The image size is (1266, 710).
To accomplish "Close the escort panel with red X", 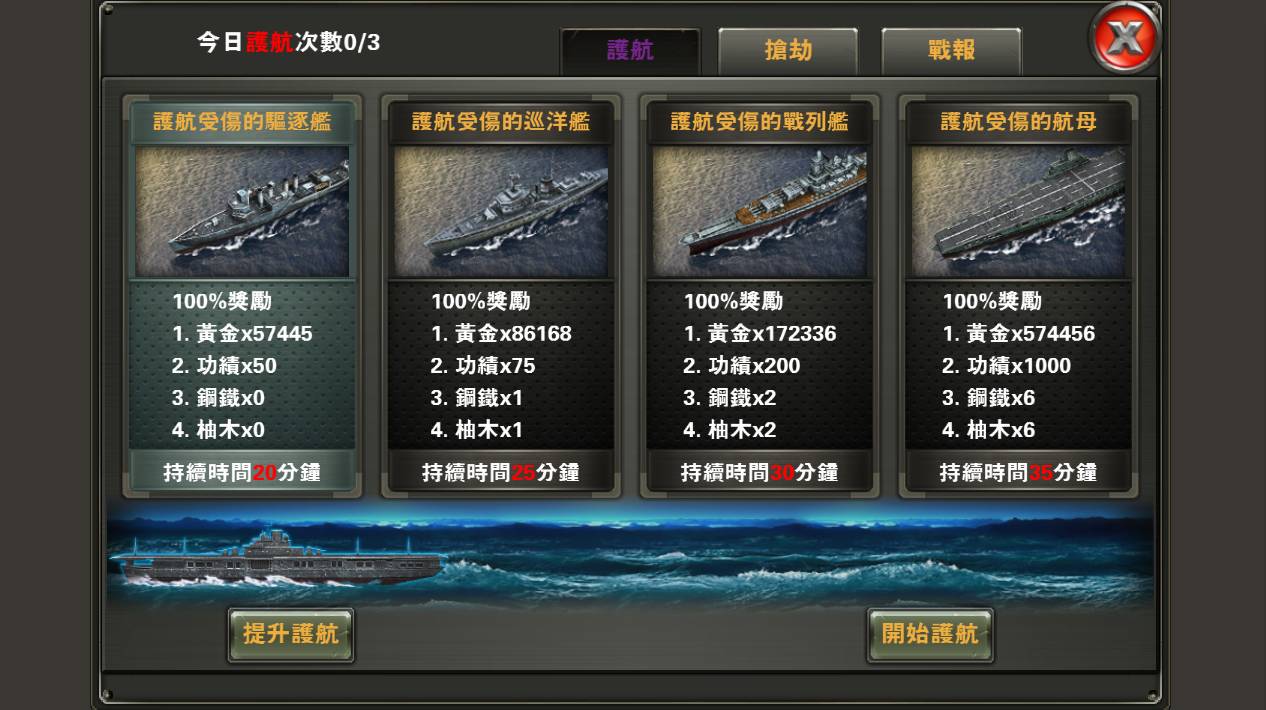I will click(x=1125, y=39).
